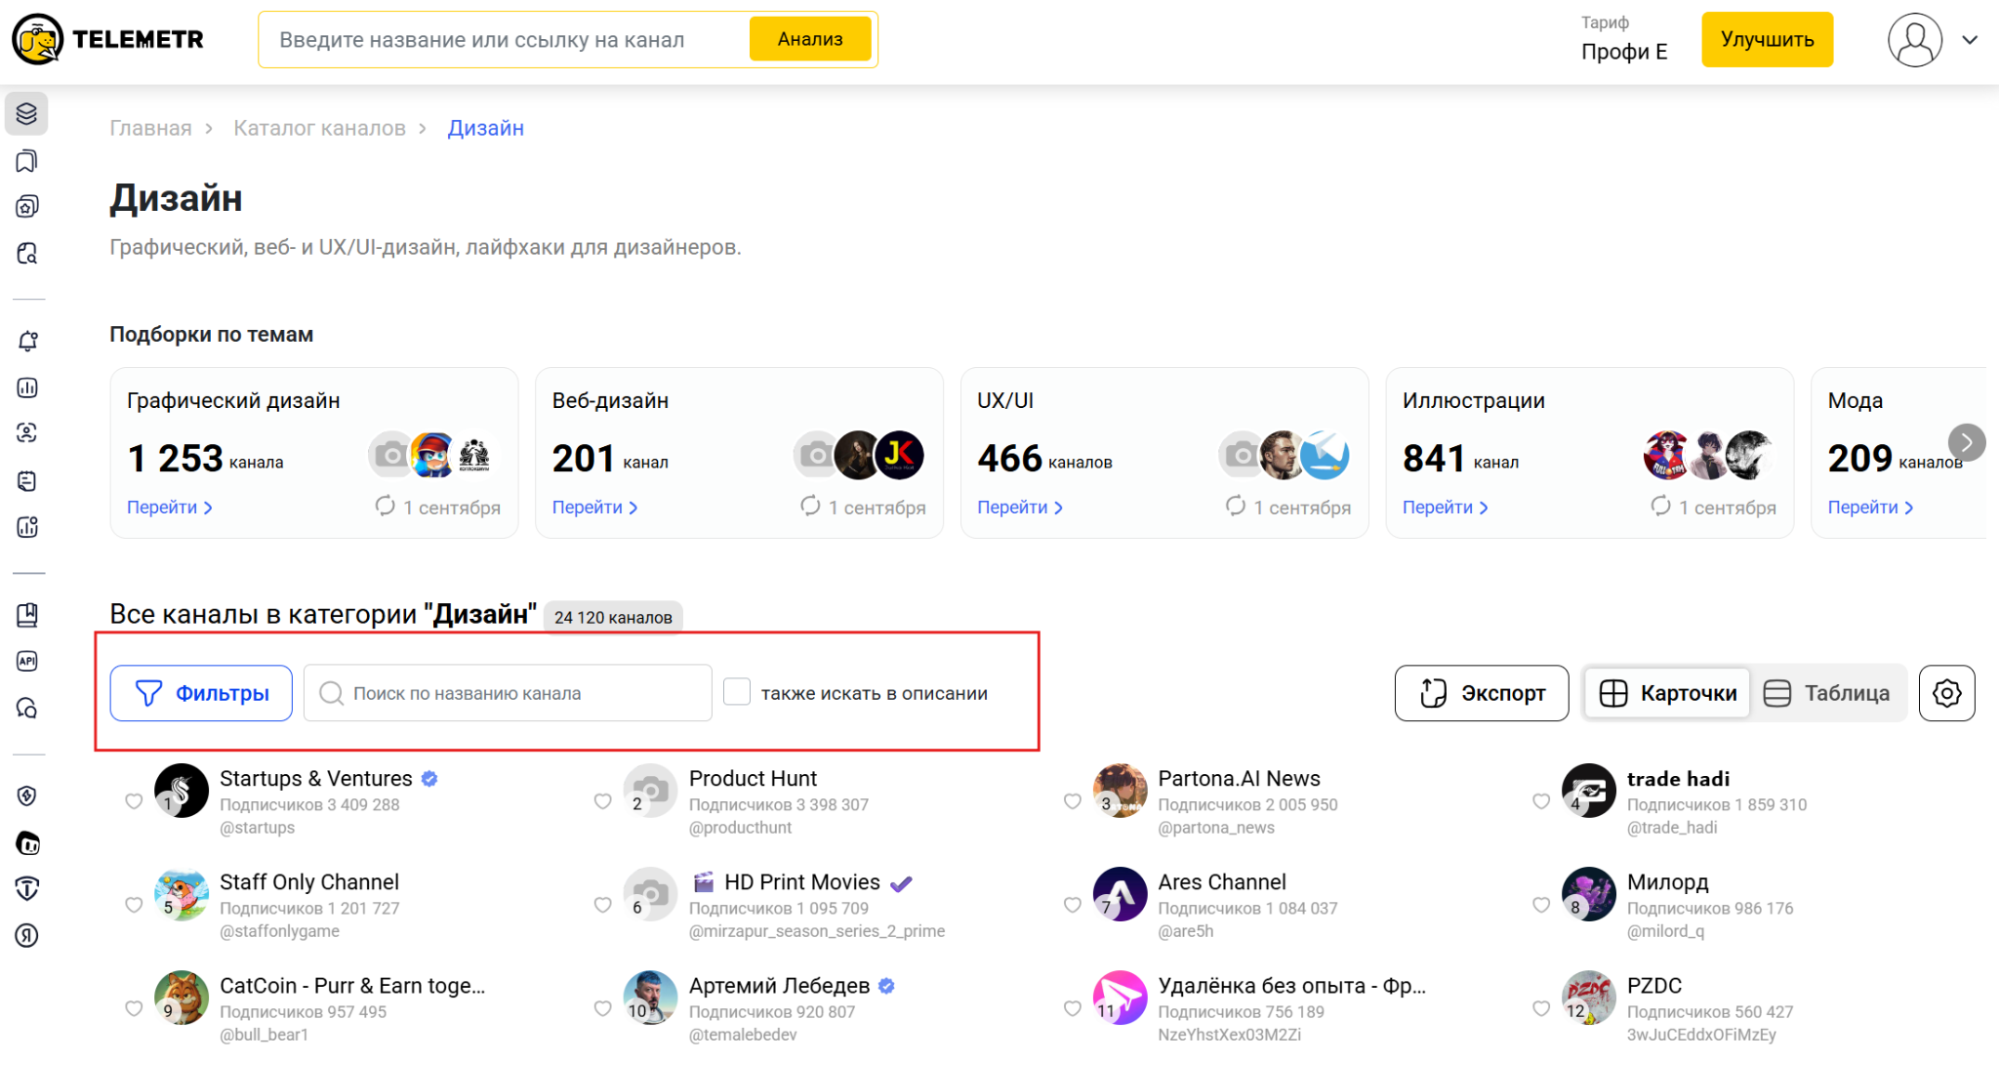Open the Фильтры panel
The width and height of the screenshot is (1999, 1070).
pyautogui.click(x=201, y=693)
